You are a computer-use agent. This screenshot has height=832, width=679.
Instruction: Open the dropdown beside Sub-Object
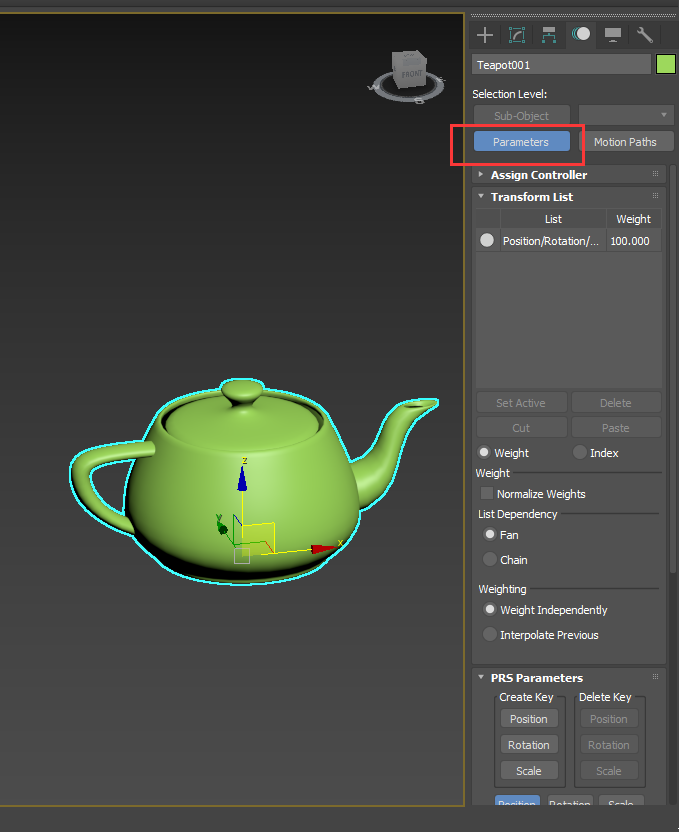tap(626, 116)
